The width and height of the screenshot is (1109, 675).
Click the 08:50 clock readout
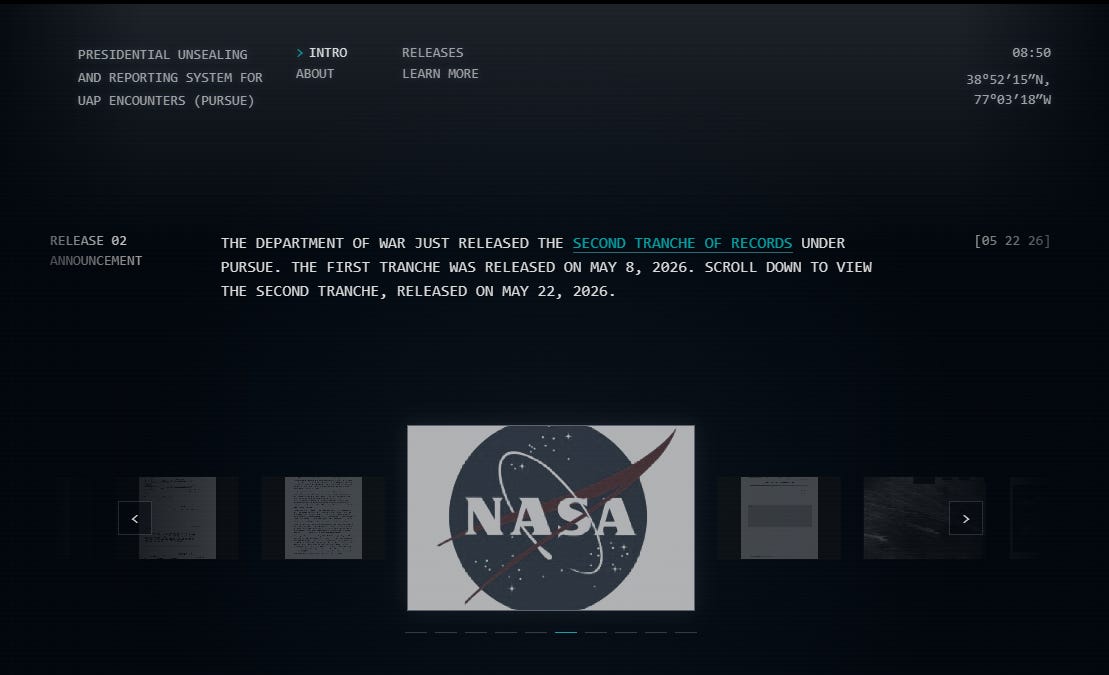(x=1031, y=53)
